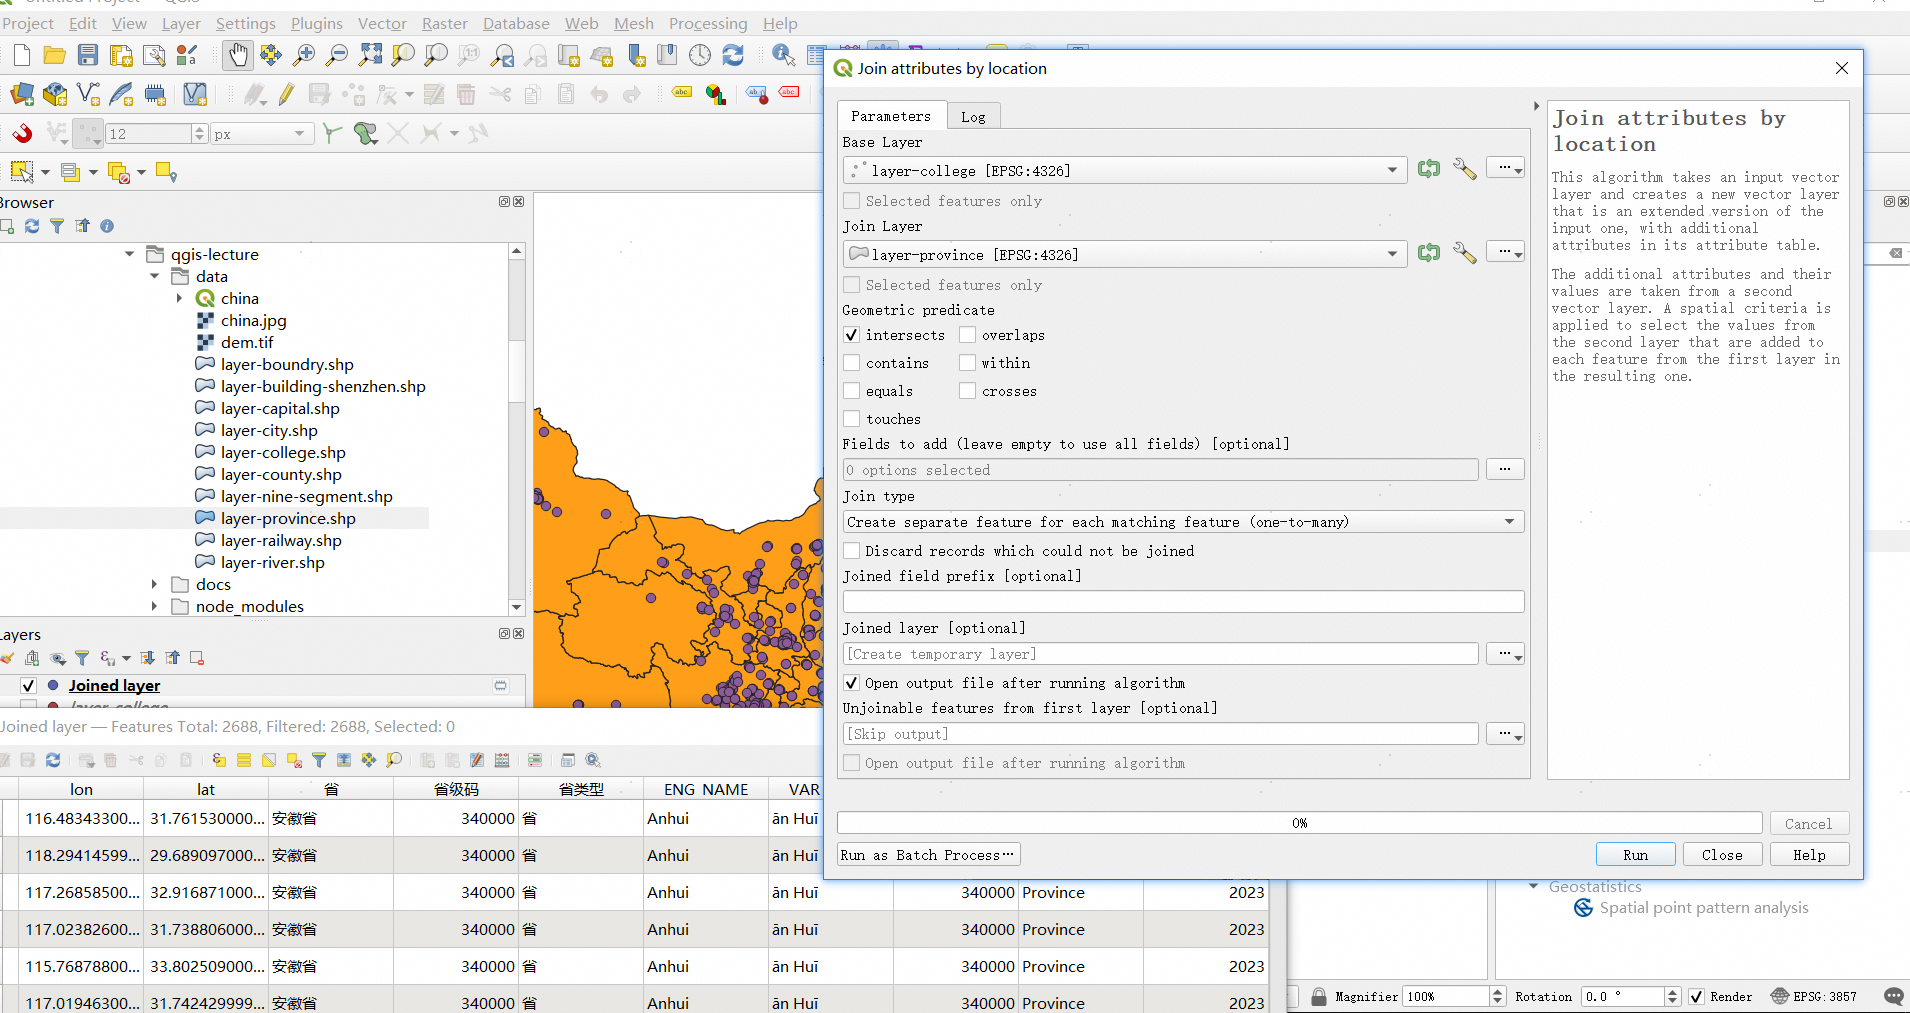The height and width of the screenshot is (1013, 1910).
Task: Click Toggle Editing yellow pencil icon
Action: [287, 95]
